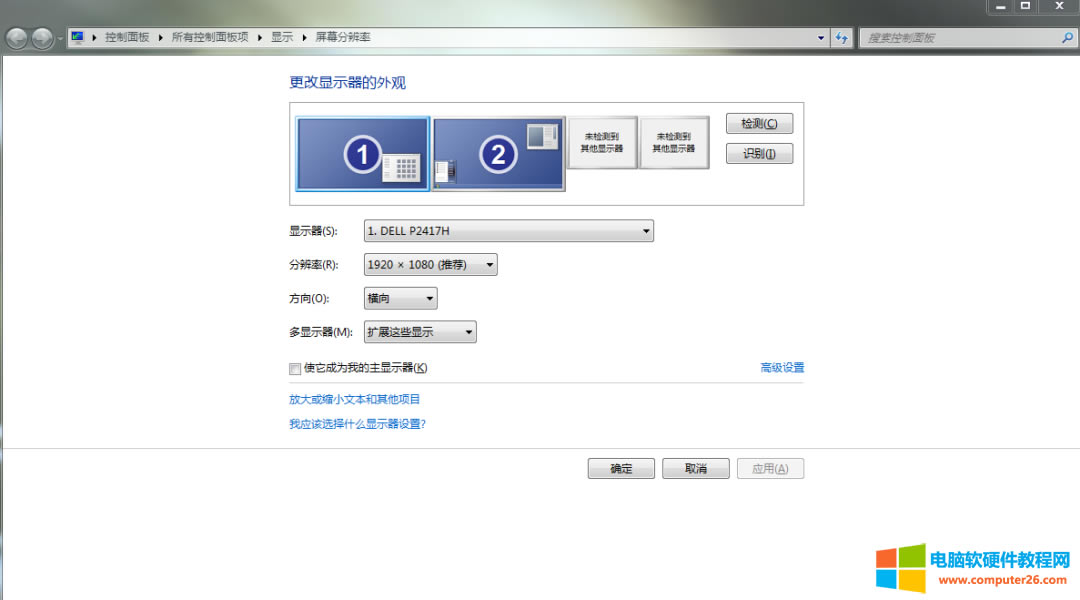Click the Forward navigation arrow button
Image resolution: width=1080 pixels, height=600 pixels.
click(x=42, y=38)
